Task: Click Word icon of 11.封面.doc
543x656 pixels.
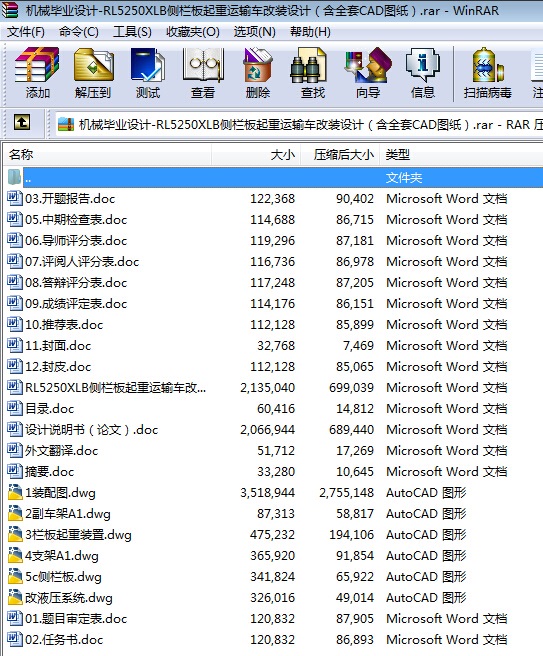Action: [15, 345]
